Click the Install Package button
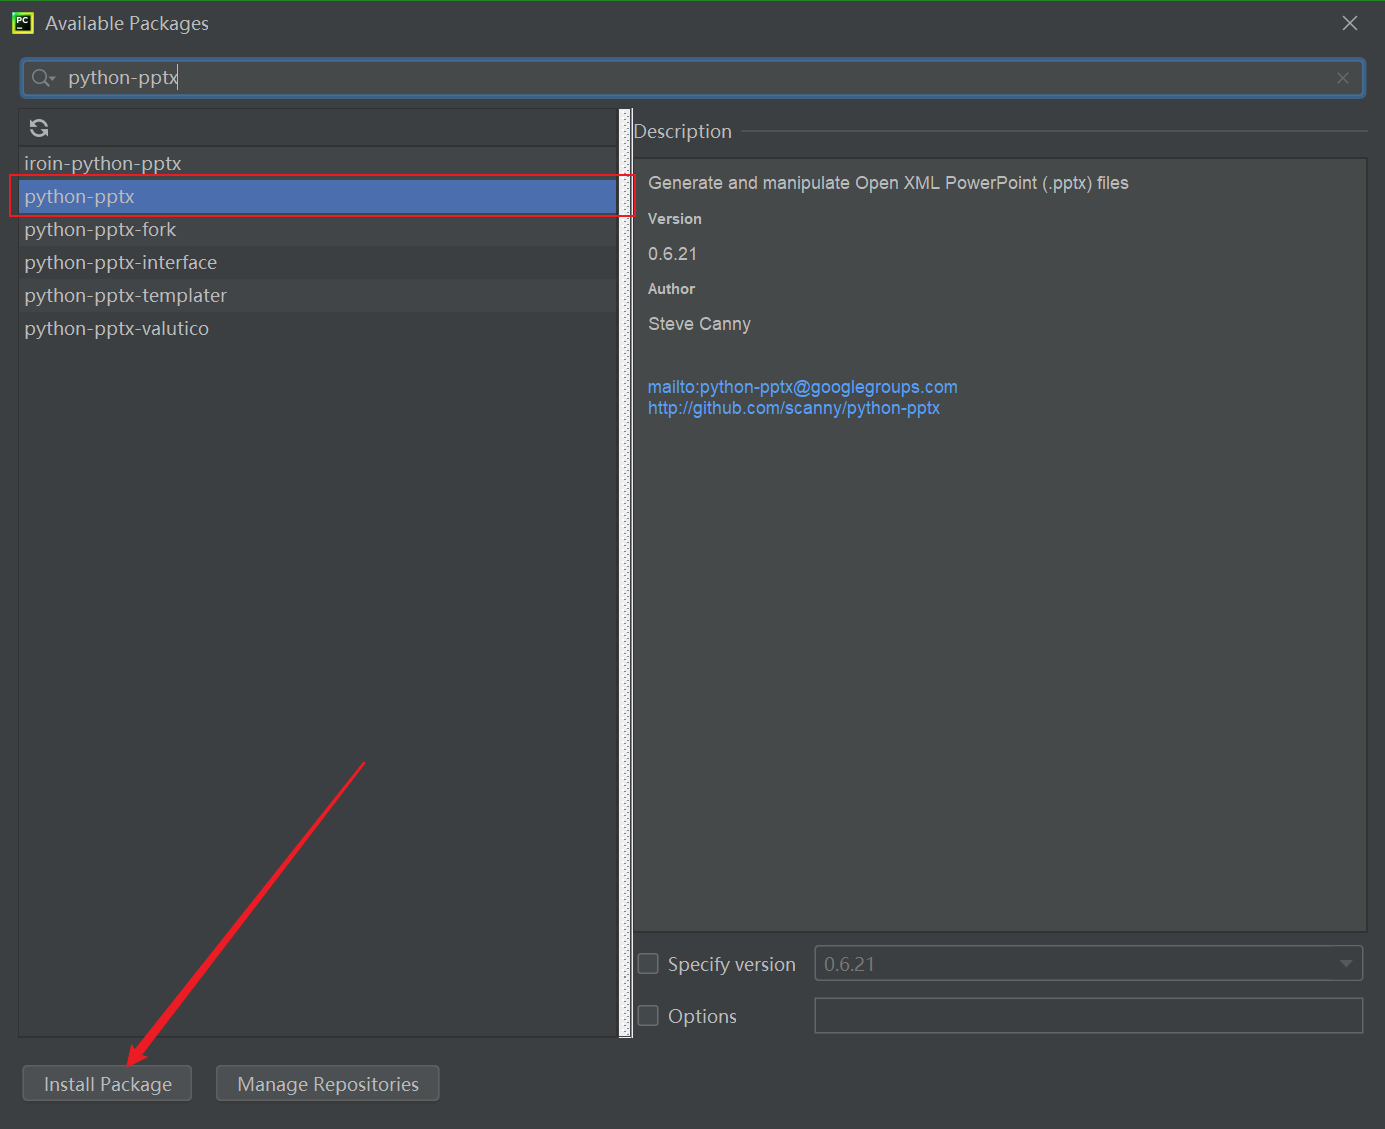Image resolution: width=1385 pixels, height=1129 pixels. (x=108, y=1084)
